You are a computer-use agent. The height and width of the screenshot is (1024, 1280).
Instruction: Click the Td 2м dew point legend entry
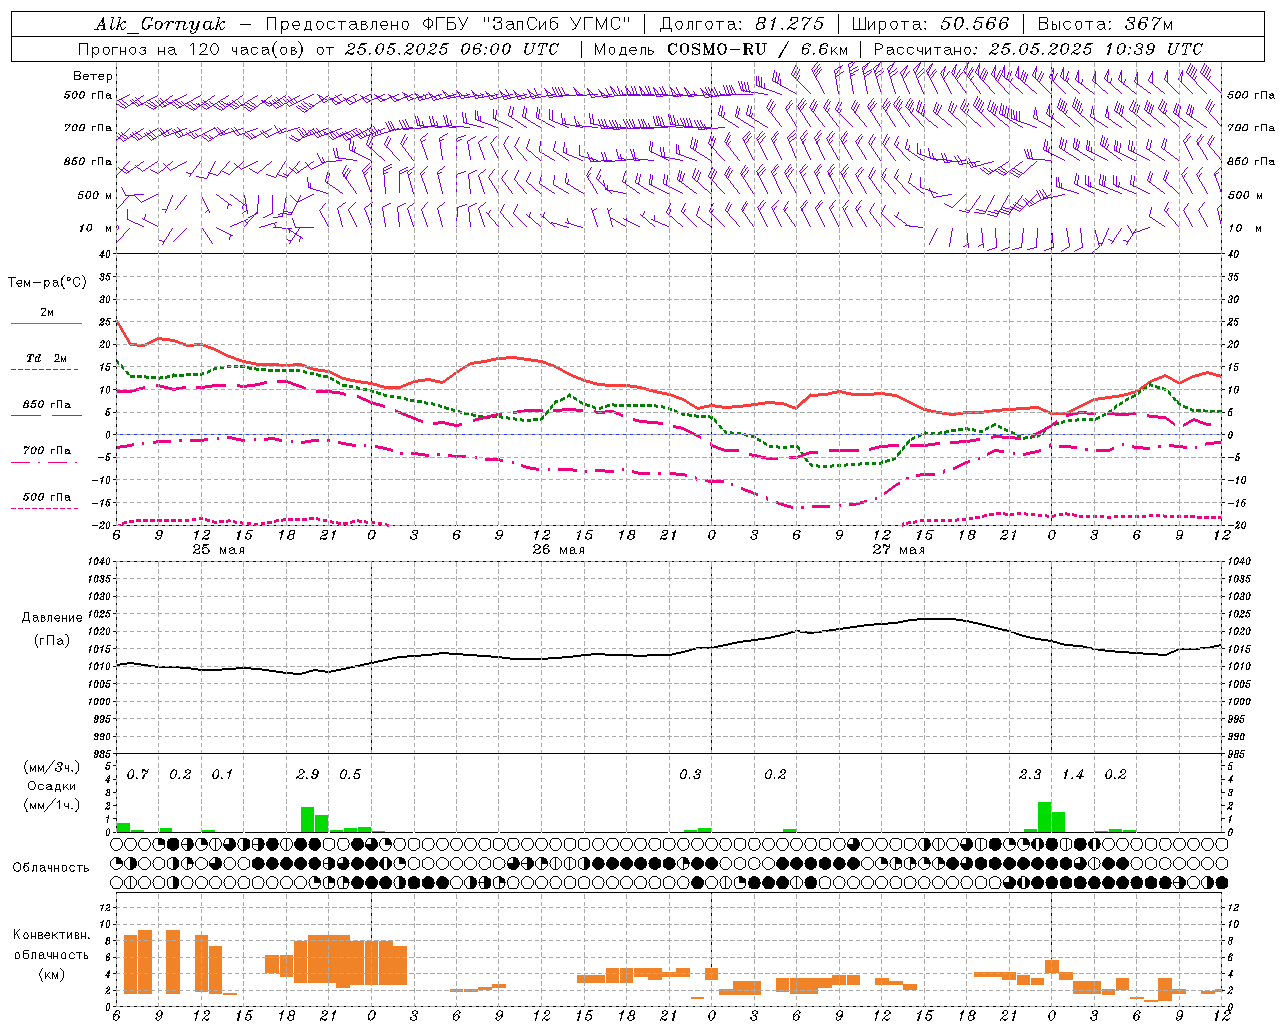pyautogui.click(x=47, y=358)
